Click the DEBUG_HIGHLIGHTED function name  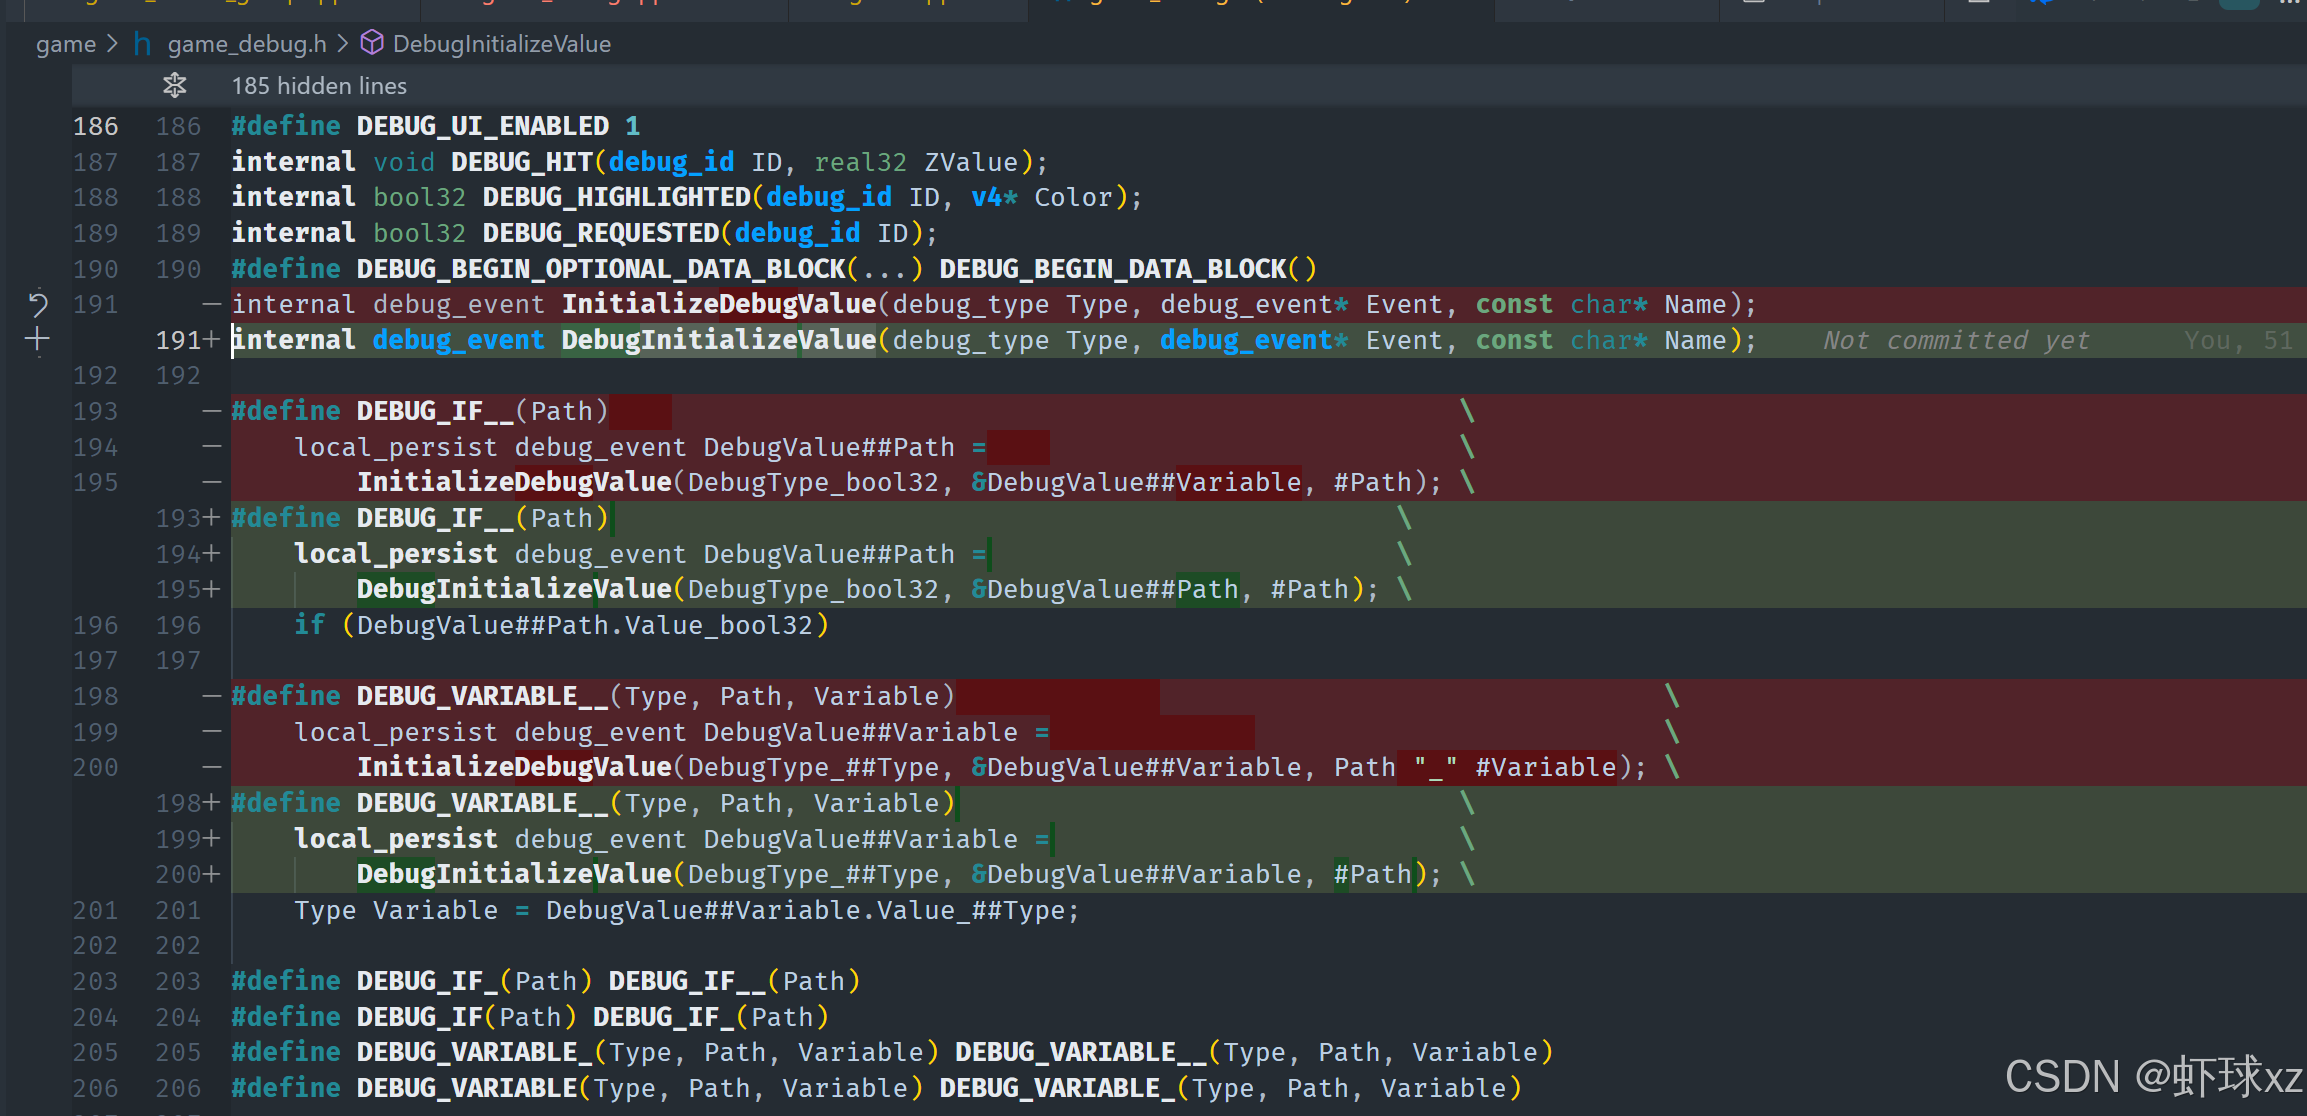[x=616, y=197]
